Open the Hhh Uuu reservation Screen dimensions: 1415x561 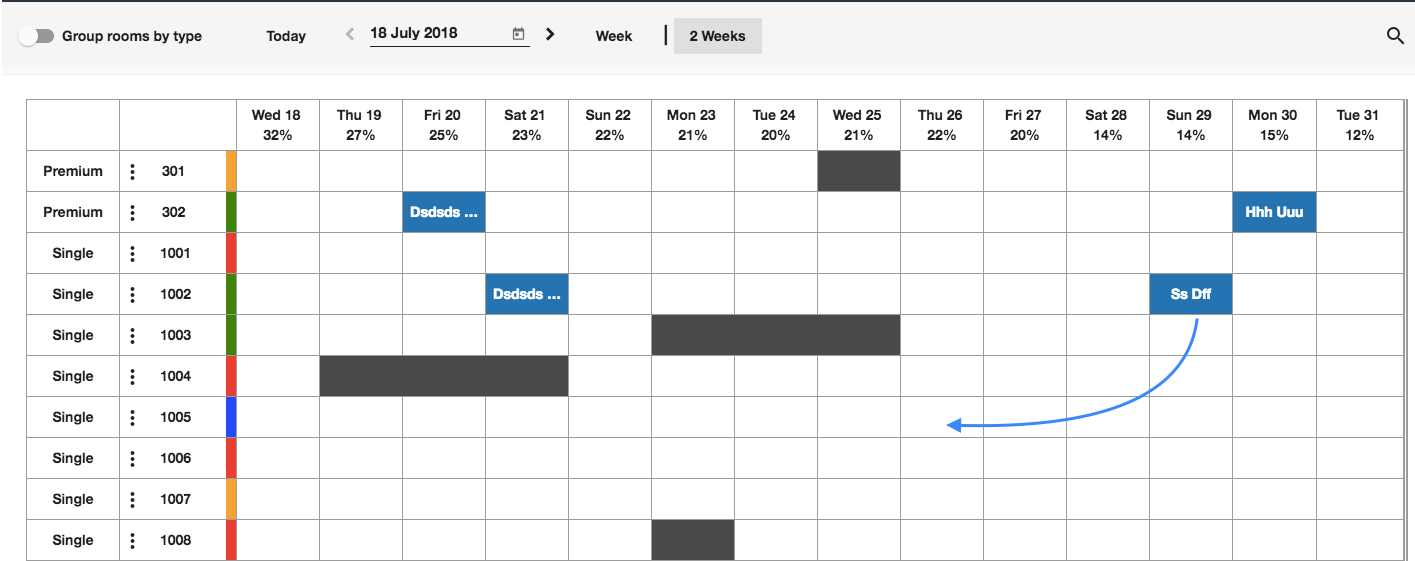coord(1274,212)
